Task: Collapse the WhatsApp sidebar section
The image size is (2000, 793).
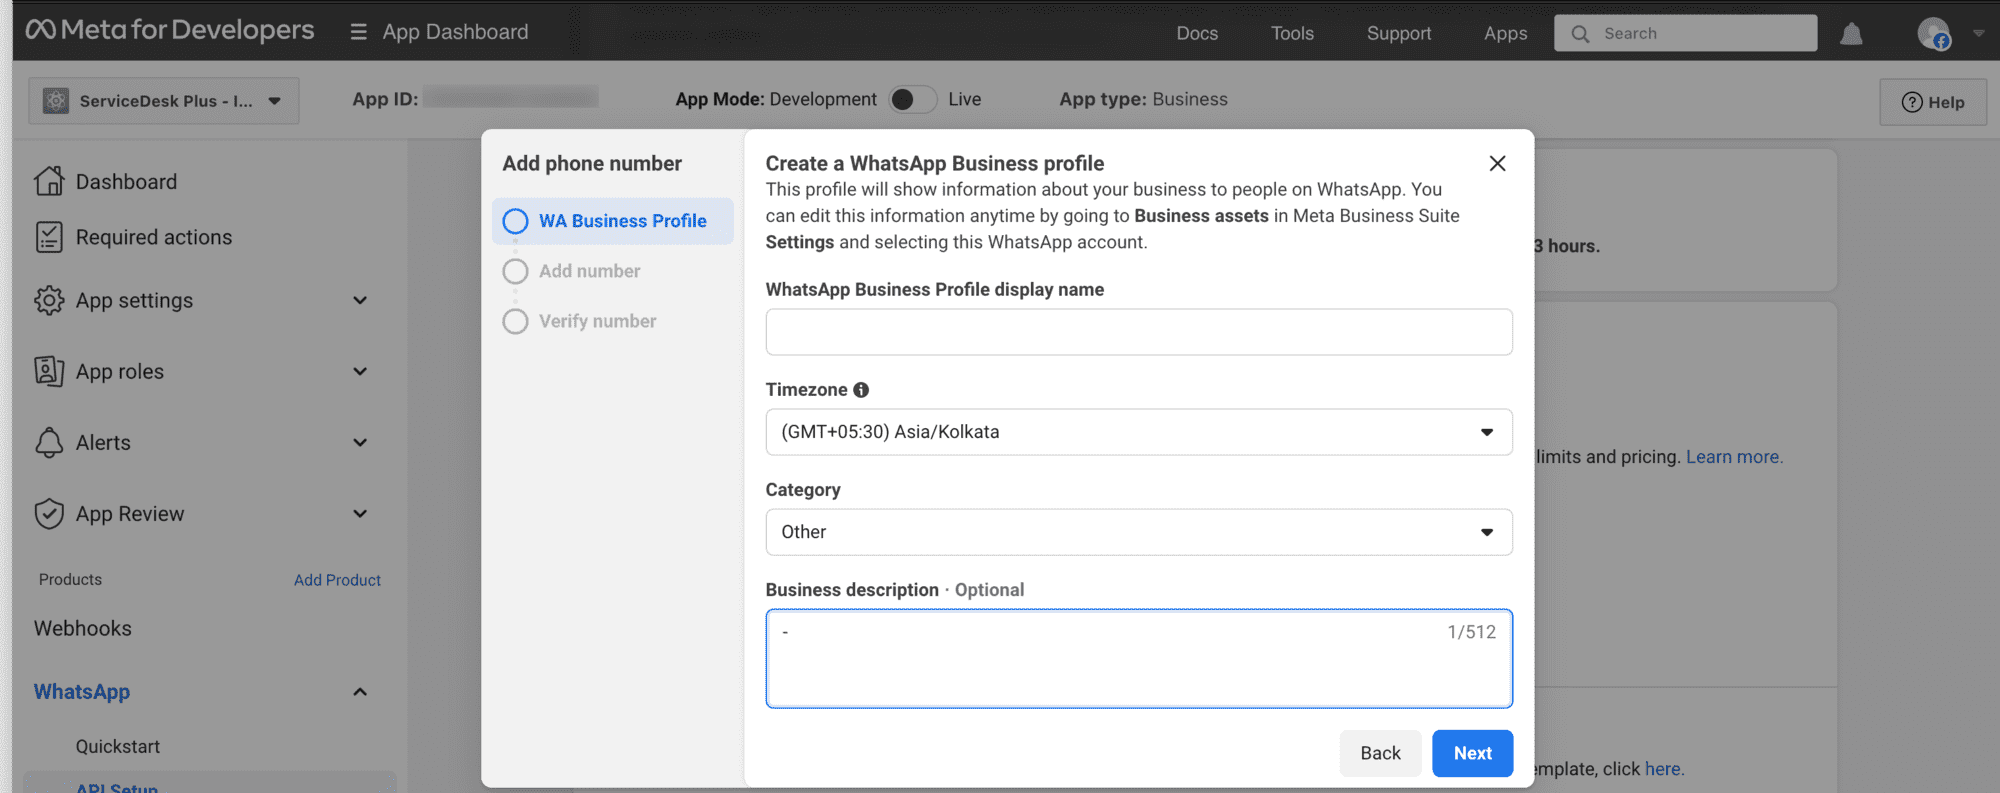Action: [360, 692]
